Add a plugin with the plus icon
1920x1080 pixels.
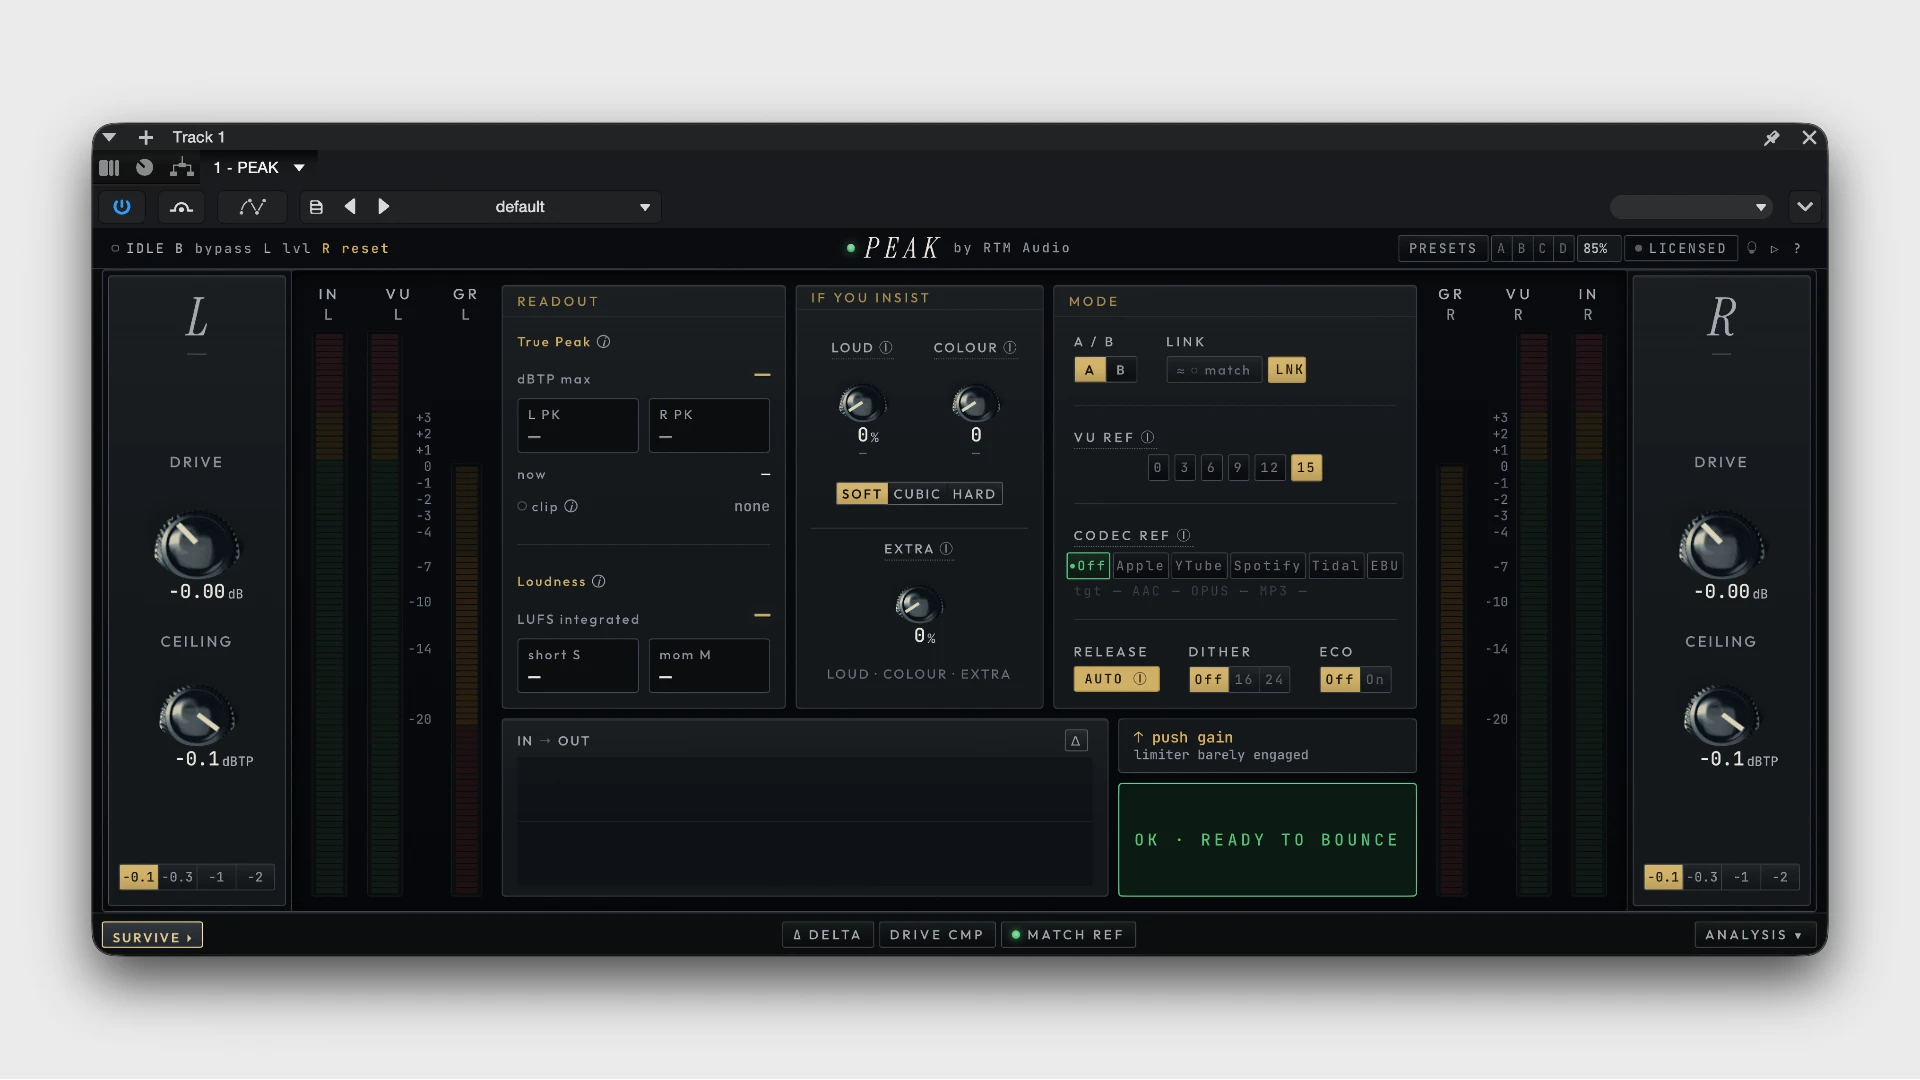(146, 137)
